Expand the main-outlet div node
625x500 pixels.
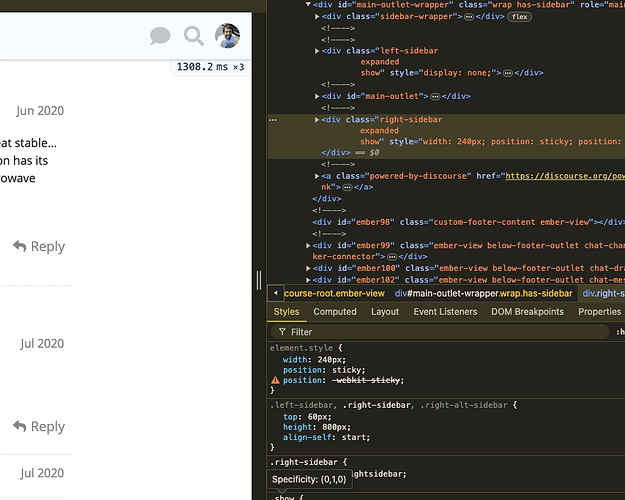[317, 96]
